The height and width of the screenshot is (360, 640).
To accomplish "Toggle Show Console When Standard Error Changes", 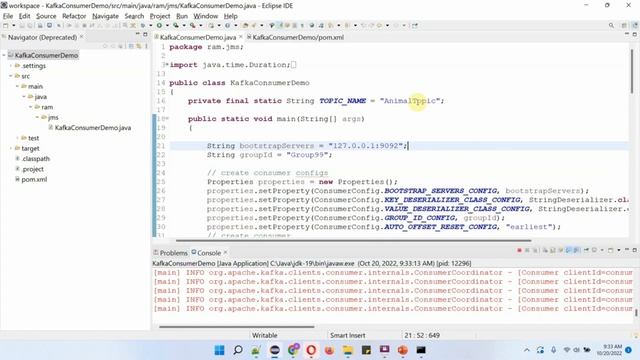I will [x=576, y=250].
